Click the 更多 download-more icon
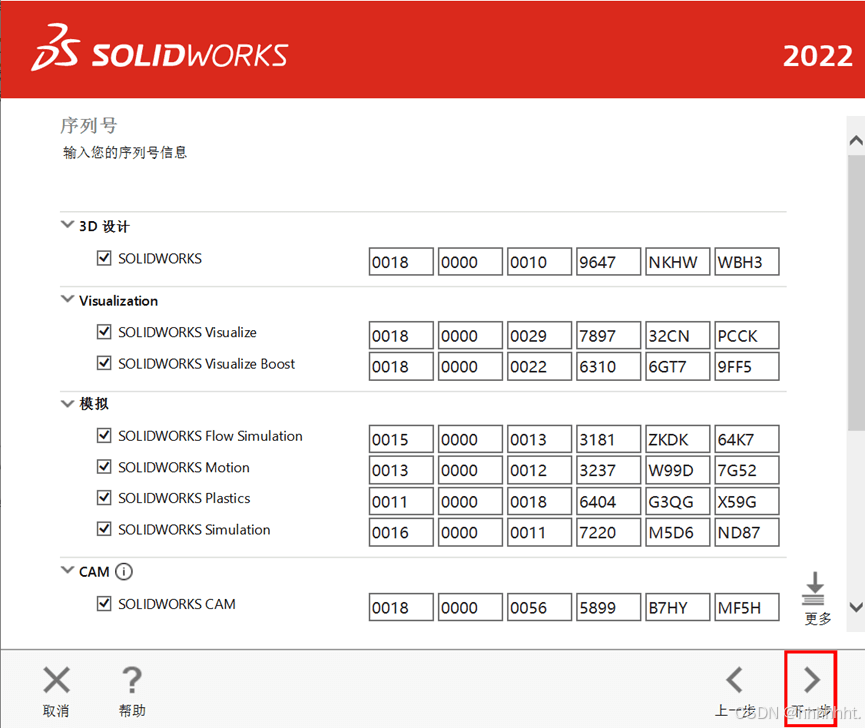The image size is (865, 728). coord(814,589)
